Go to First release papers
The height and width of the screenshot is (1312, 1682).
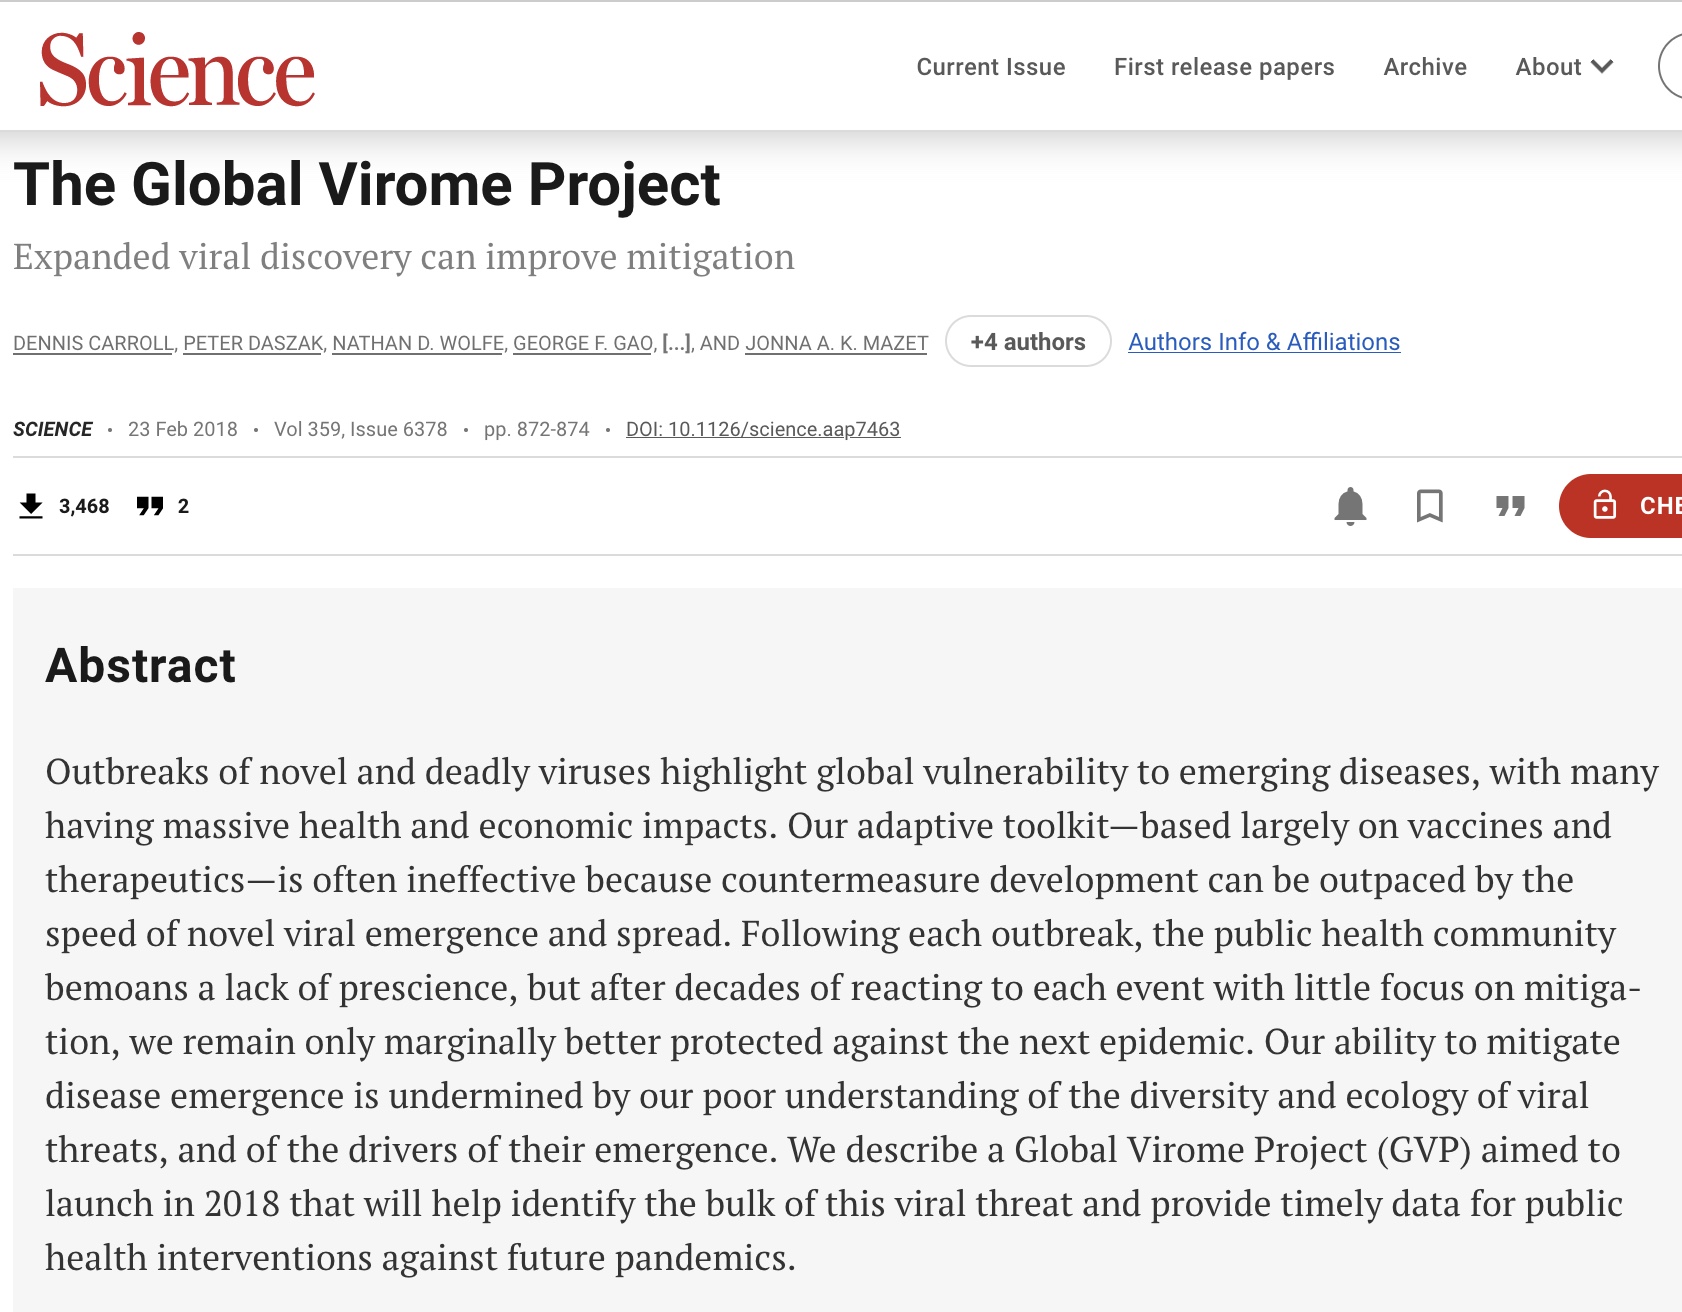1224,67
